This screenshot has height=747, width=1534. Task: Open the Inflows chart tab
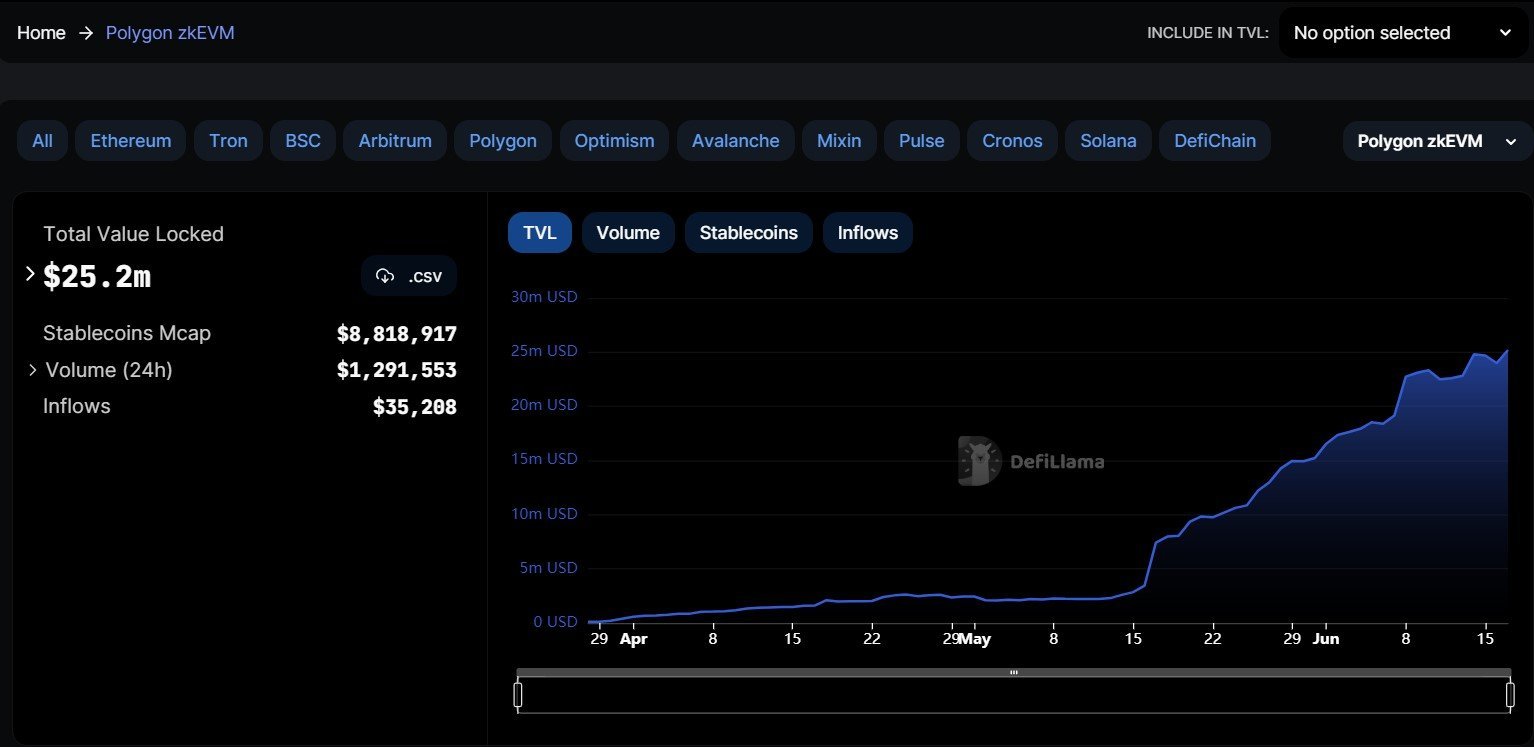[866, 232]
